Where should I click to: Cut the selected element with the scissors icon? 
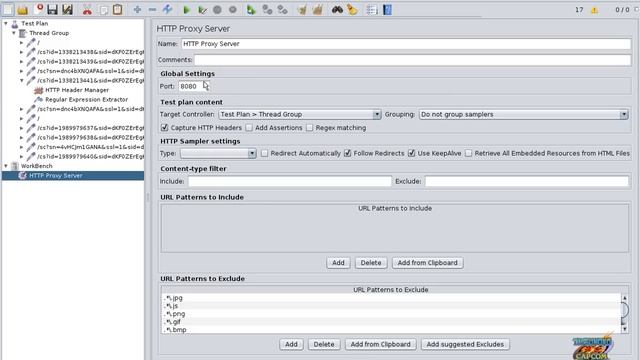[87, 10]
